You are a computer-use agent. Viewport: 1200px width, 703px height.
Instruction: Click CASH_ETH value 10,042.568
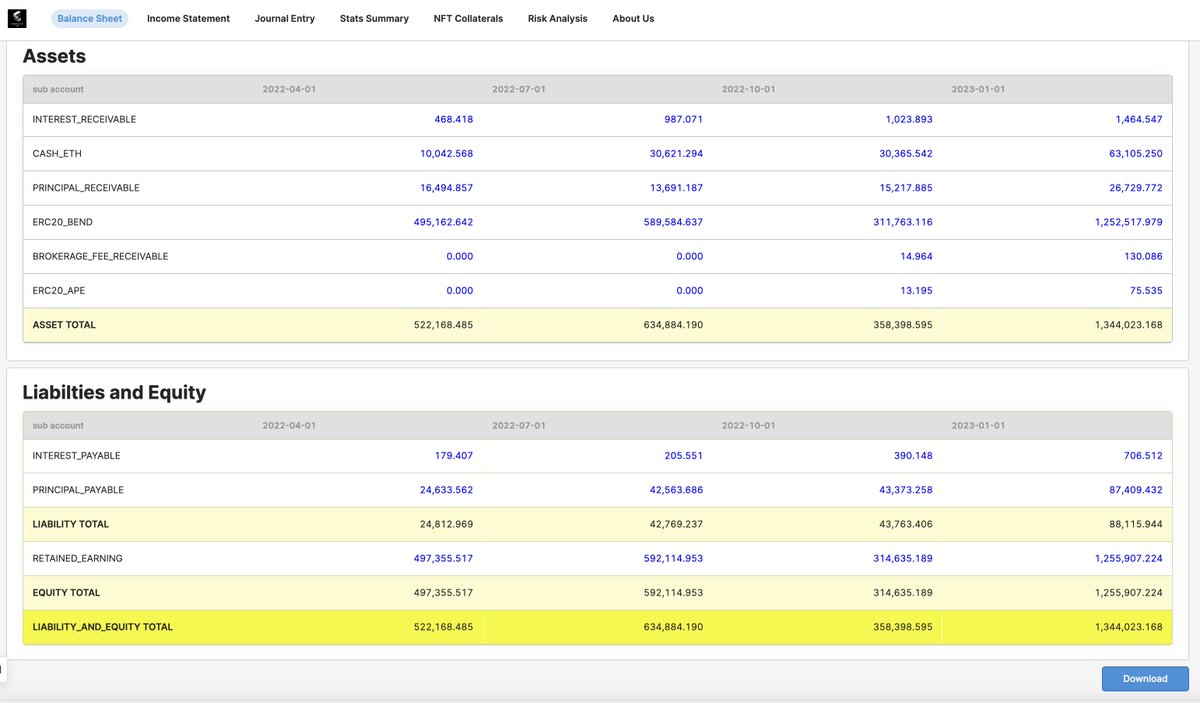pos(446,153)
